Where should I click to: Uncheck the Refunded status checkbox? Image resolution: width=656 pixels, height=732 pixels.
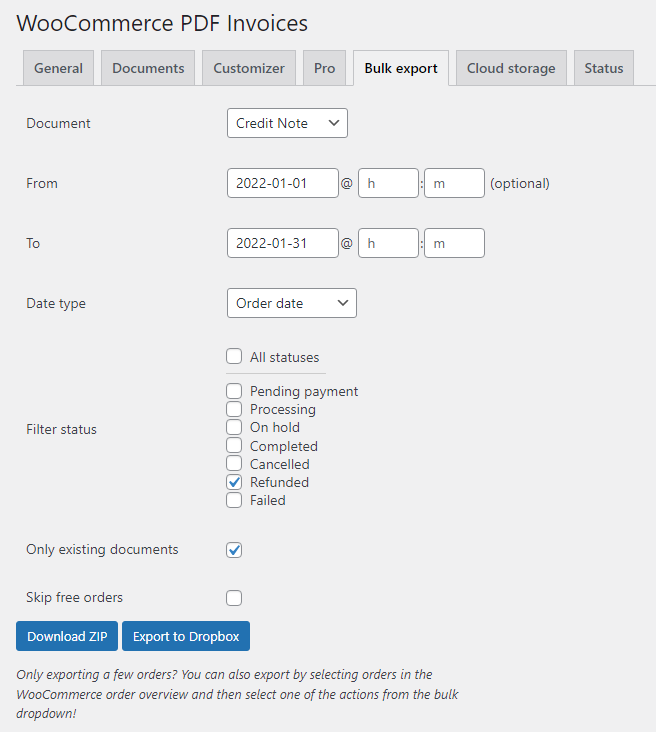point(234,482)
